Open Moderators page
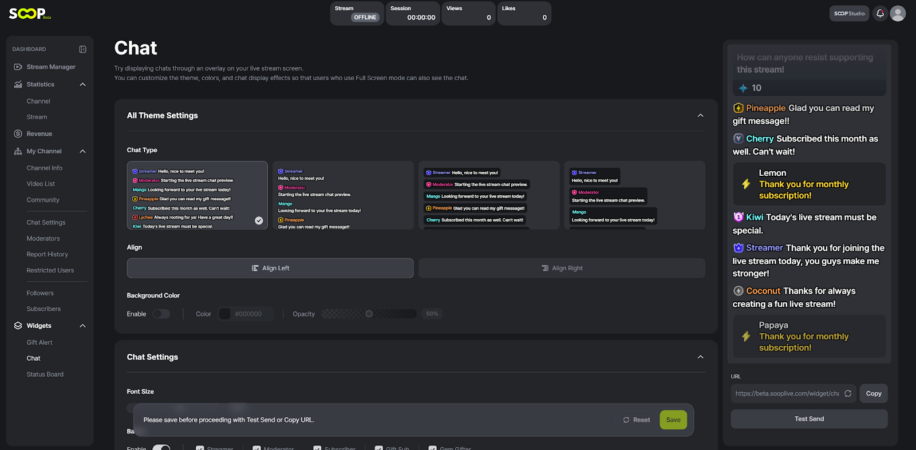The height and width of the screenshot is (450, 916). click(43, 238)
